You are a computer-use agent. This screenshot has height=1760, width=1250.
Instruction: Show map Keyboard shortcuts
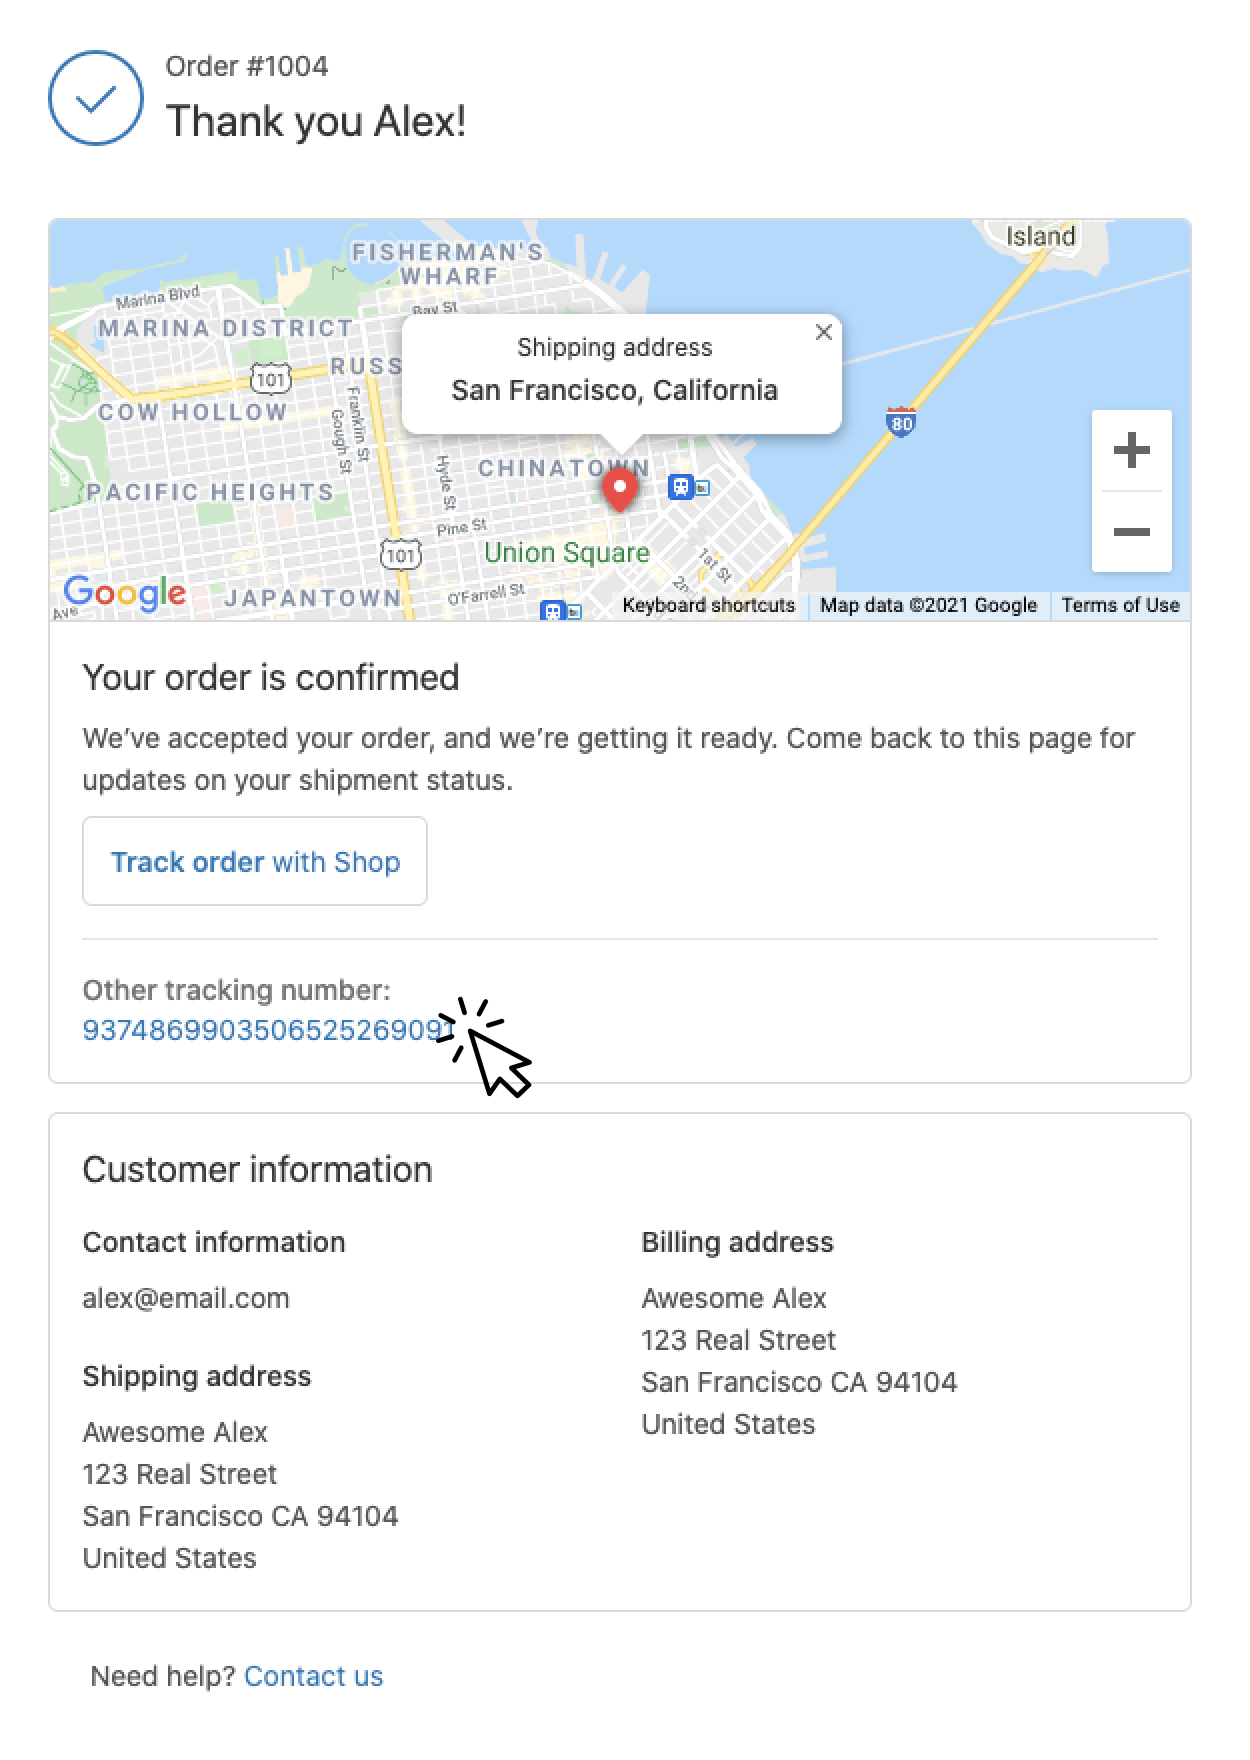click(x=708, y=605)
